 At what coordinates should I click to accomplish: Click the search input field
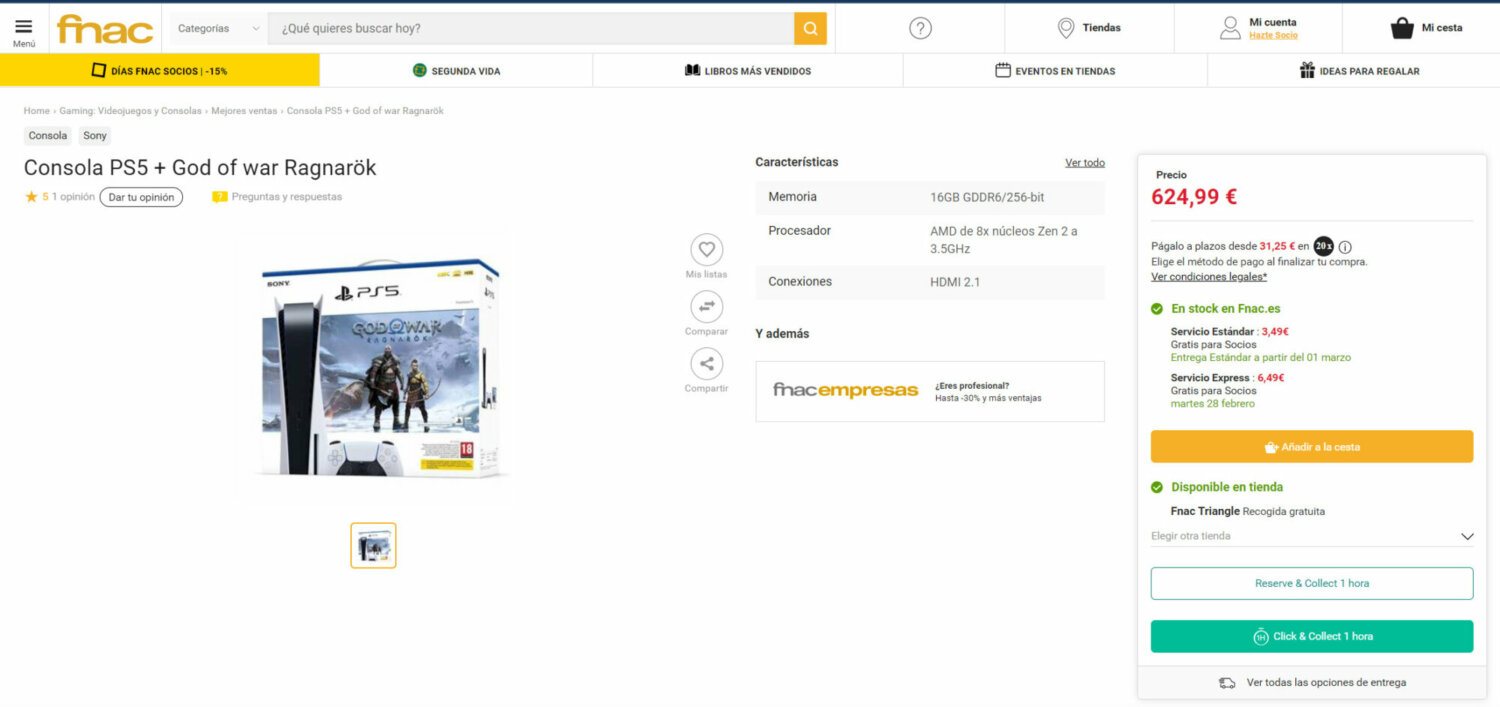click(530, 28)
